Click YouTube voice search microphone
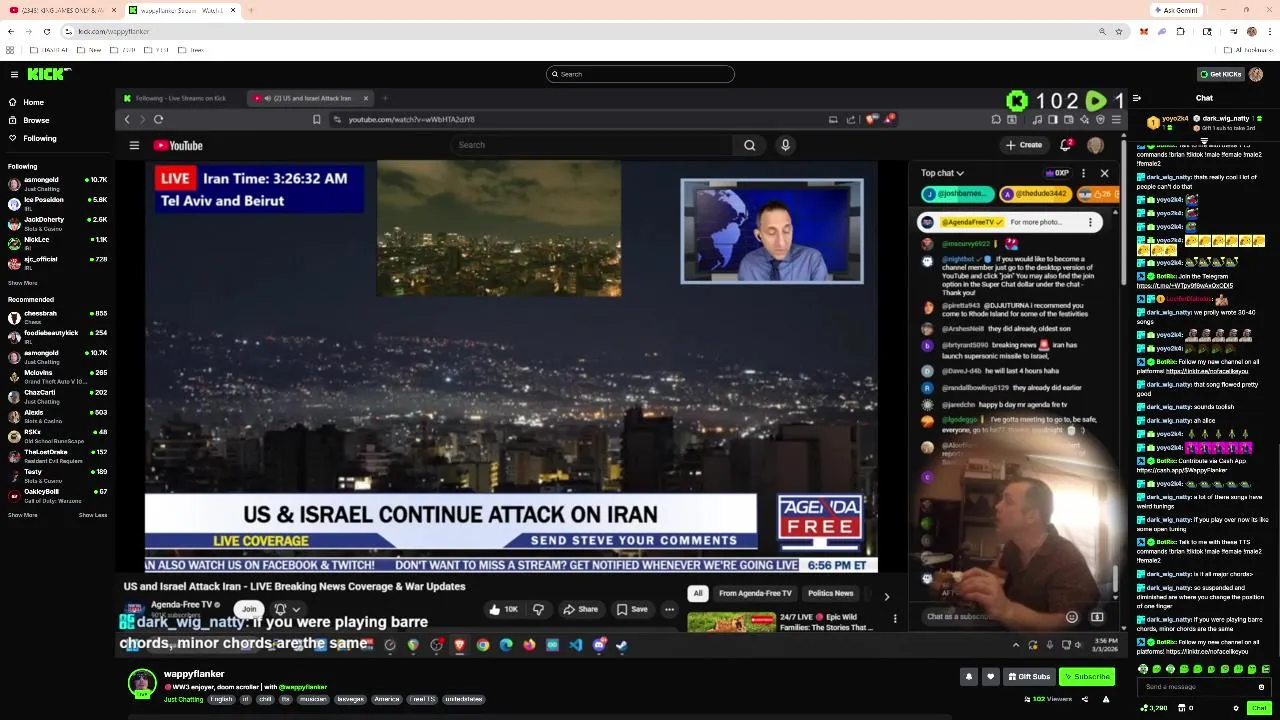1280x720 pixels. [785, 146]
